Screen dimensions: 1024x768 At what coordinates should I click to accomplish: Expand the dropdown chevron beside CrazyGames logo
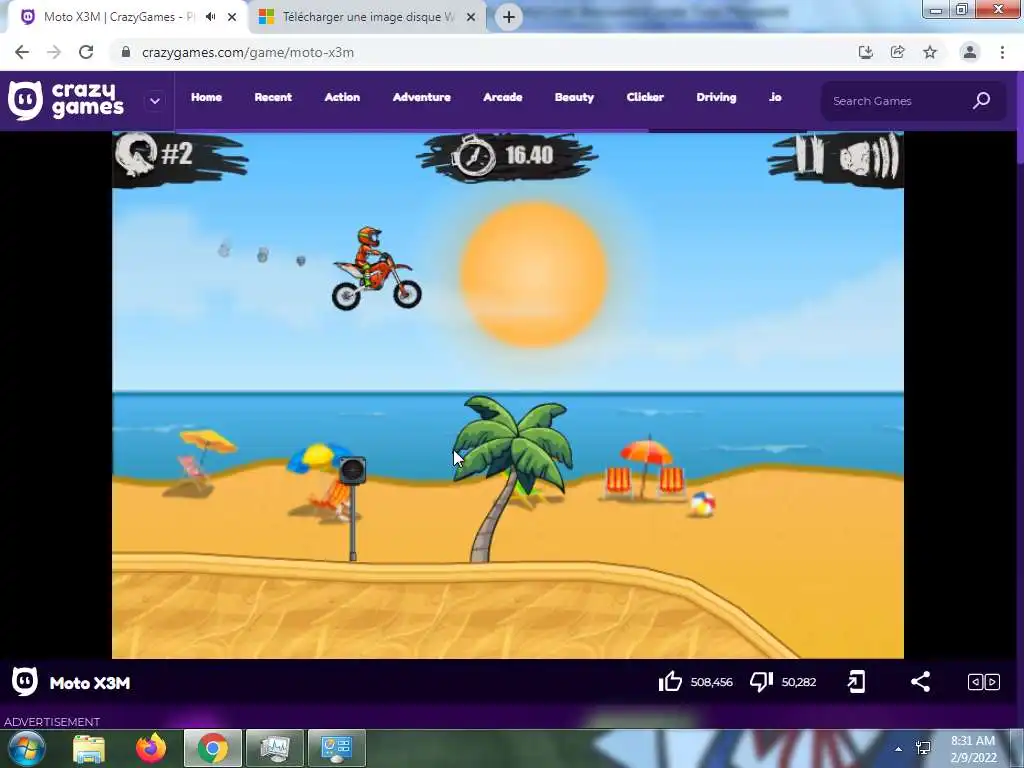pos(155,101)
